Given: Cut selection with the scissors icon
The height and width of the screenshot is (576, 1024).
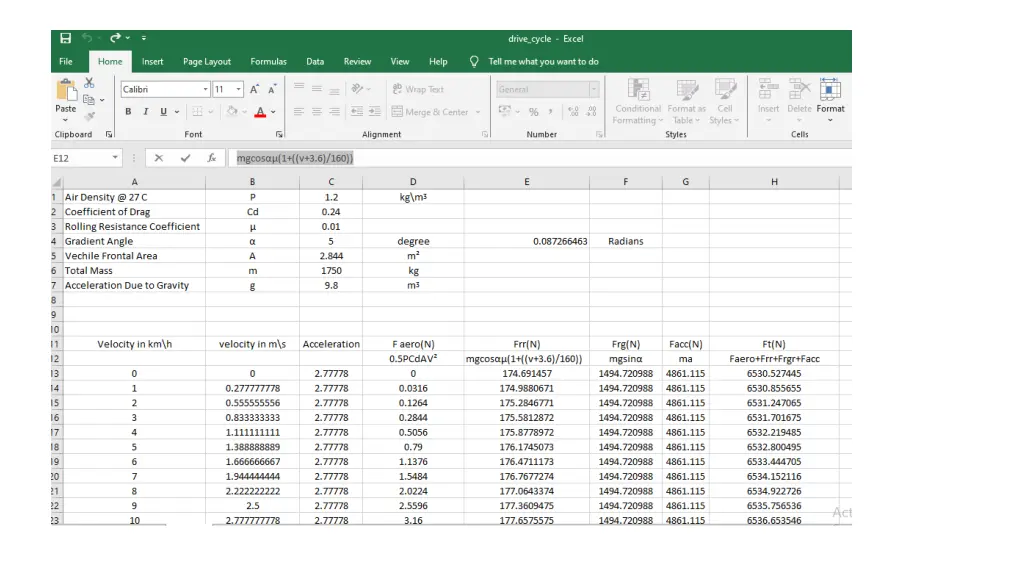Looking at the screenshot, I should [89, 83].
